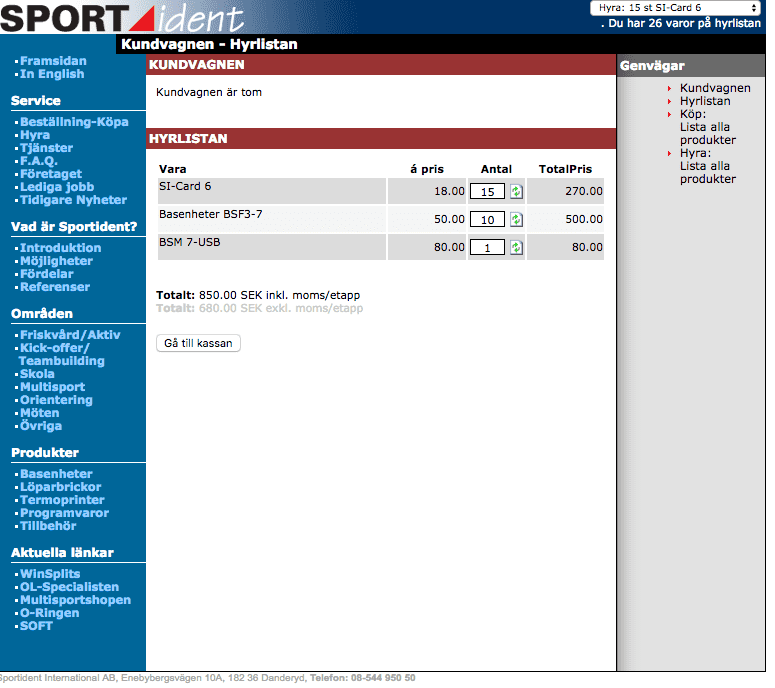775x688 pixels.
Task: Open Företaget link
Action: pos(51,174)
